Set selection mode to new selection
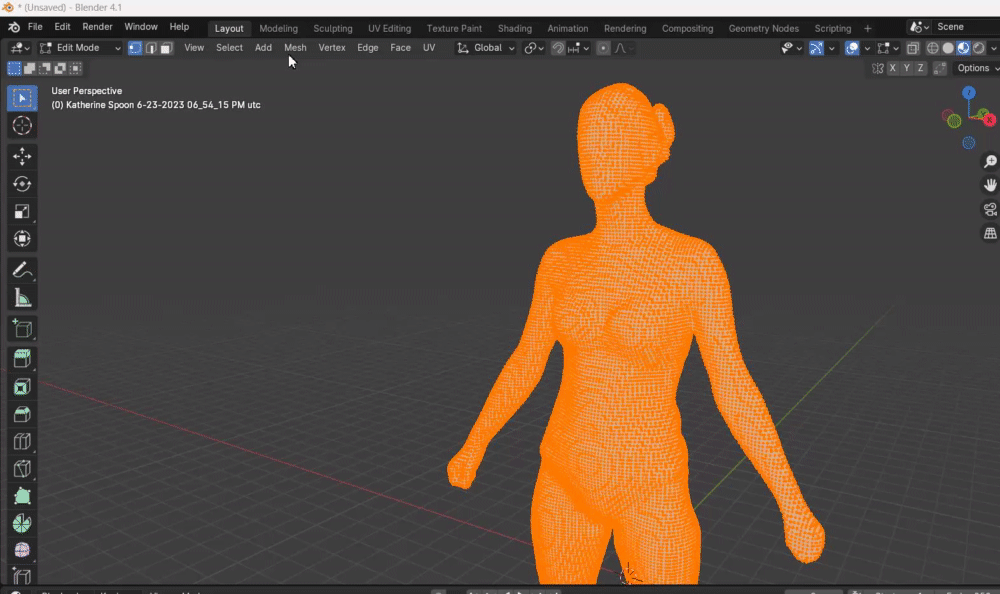This screenshot has width=1000, height=594. click(x=14, y=68)
